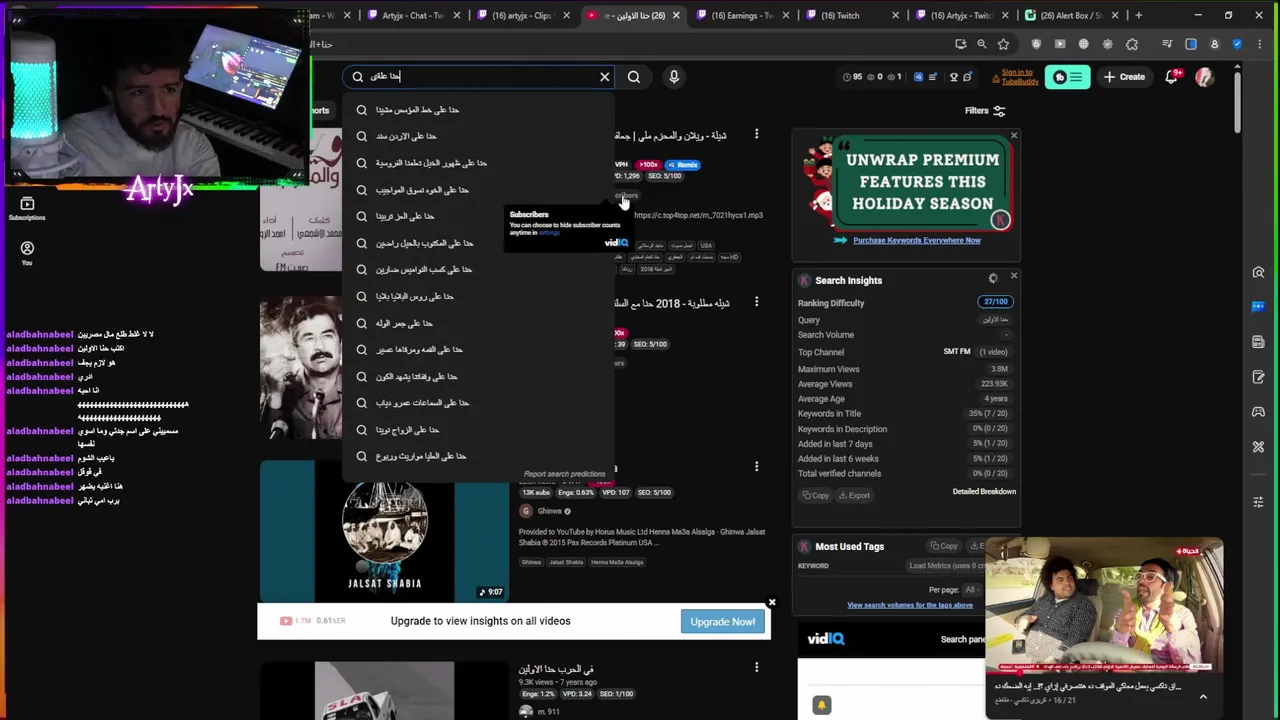The height and width of the screenshot is (720, 1280).
Task: Open options menu for Ghinwa video
Action: pyautogui.click(x=756, y=467)
